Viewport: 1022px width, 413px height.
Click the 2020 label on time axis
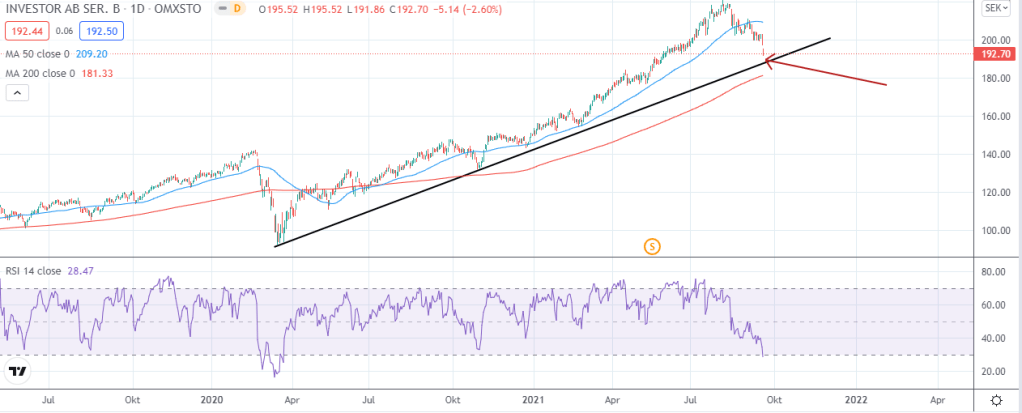[213, 398]
